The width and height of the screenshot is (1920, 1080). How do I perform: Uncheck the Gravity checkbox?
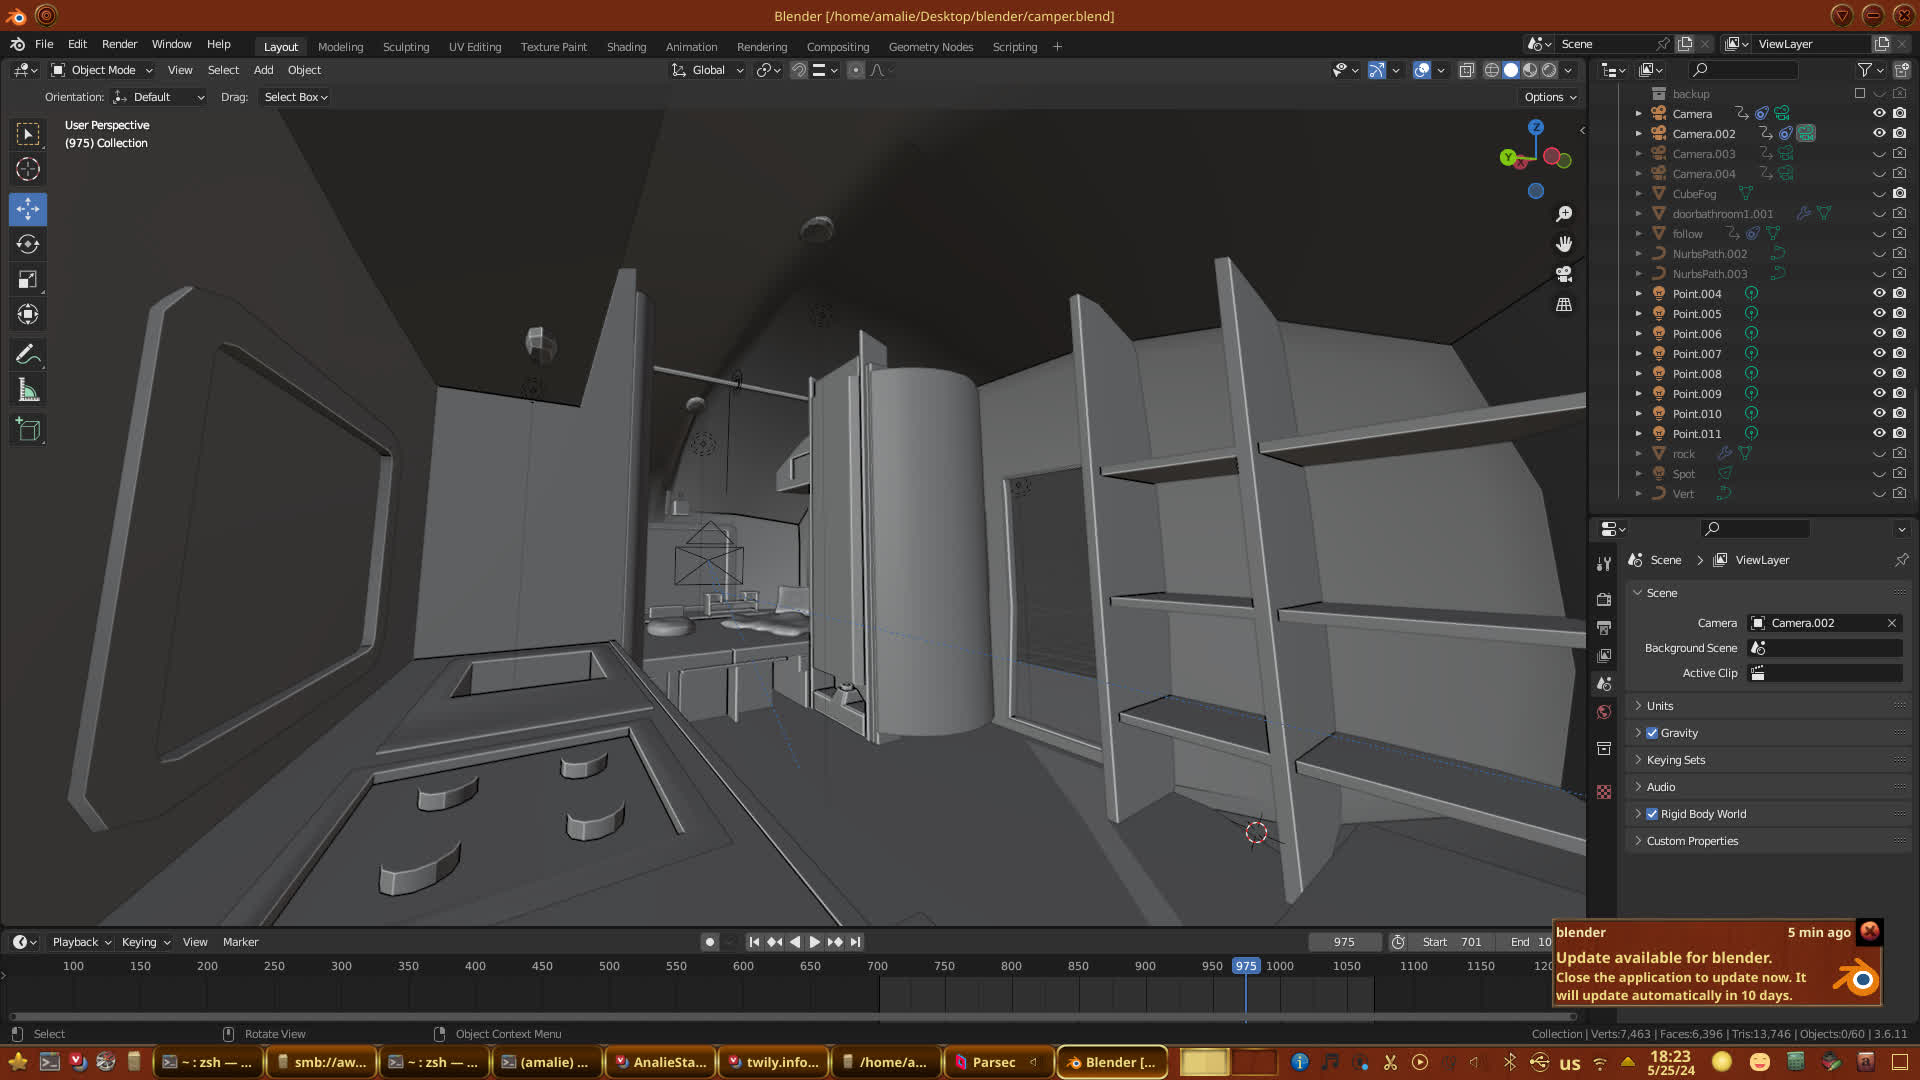pyautogui.click(x=1652, y=733)
